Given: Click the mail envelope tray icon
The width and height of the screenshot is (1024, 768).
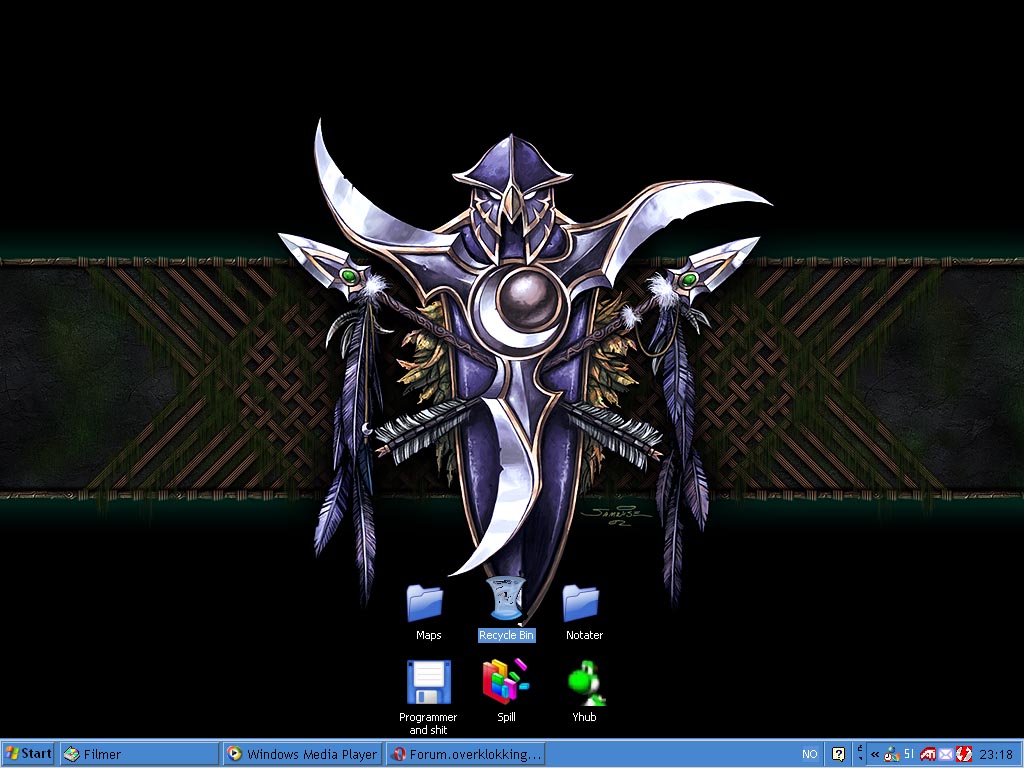Looking at the screenshot, I should pyautogui.click(x=946, y=754).
